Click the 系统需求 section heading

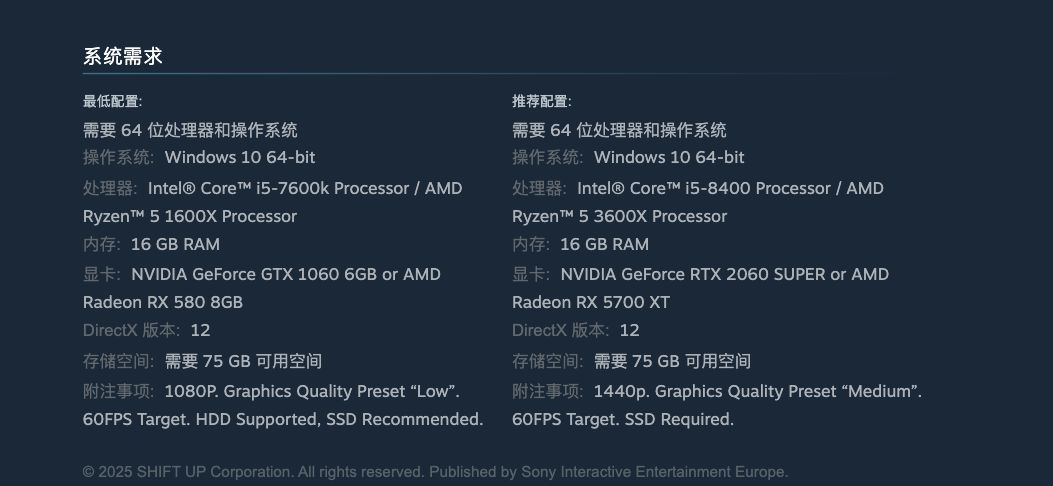122,57
